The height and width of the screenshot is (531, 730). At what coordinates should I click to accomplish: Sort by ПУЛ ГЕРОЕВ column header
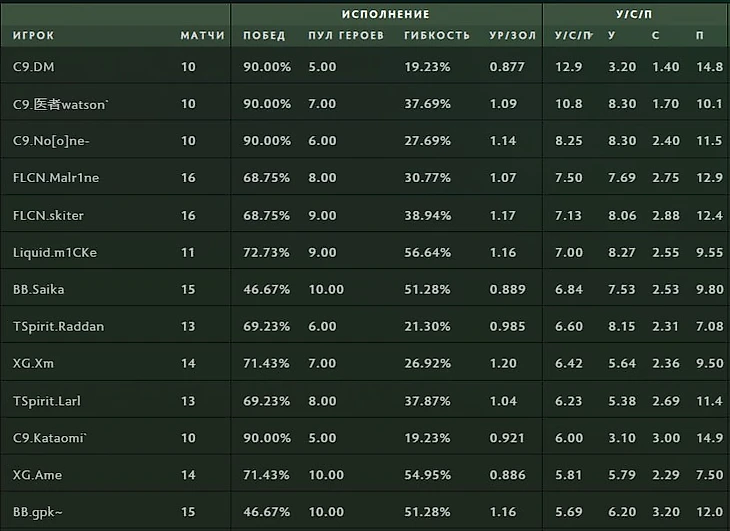(x=346, y=35)
